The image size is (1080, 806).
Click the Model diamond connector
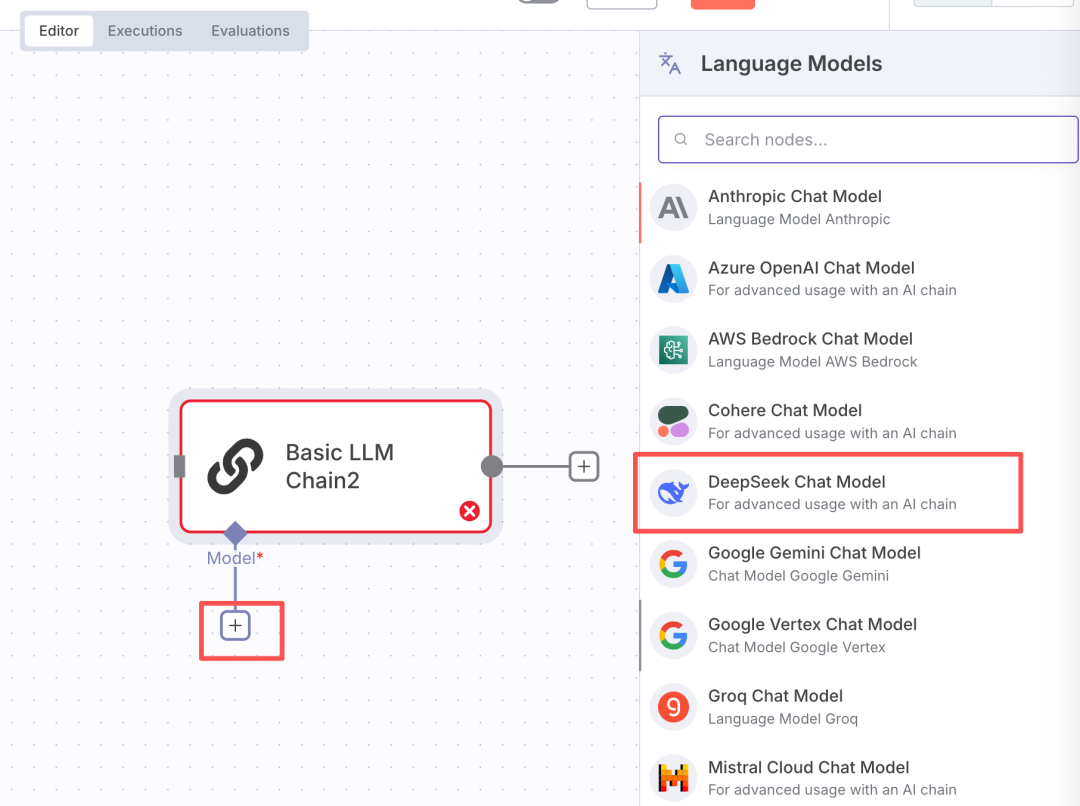[x=236, y=533]
